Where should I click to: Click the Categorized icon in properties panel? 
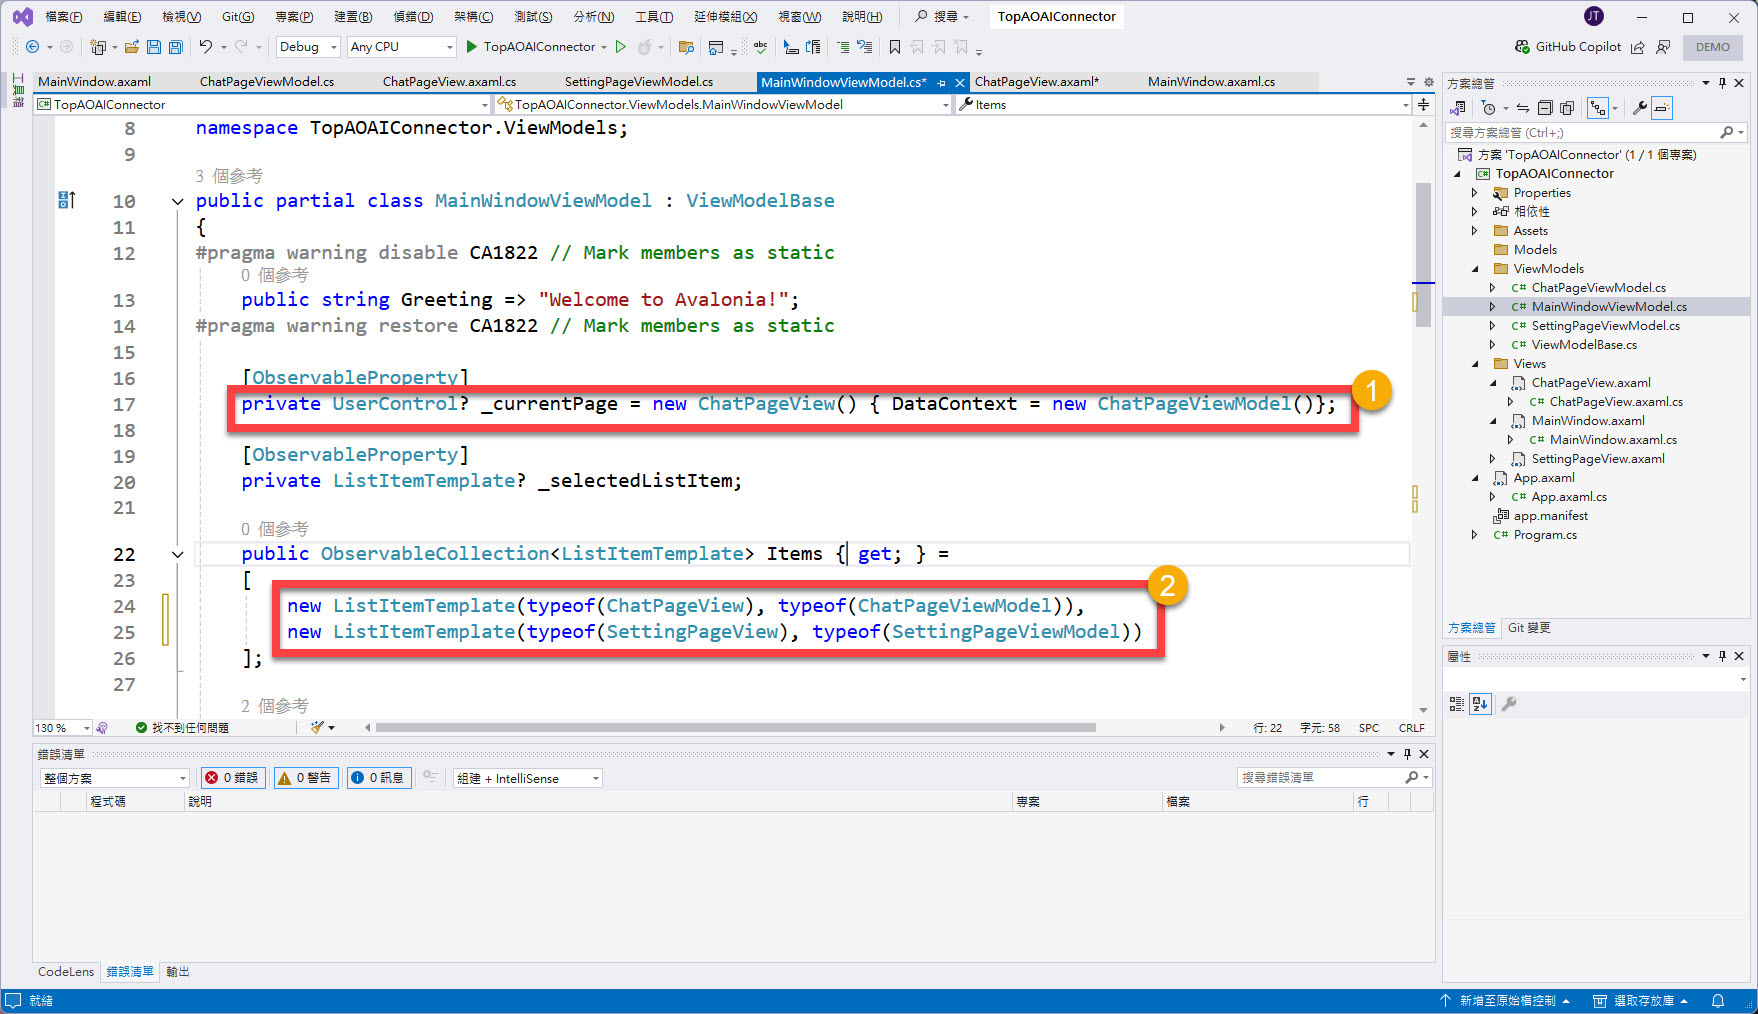point(1457,704)
